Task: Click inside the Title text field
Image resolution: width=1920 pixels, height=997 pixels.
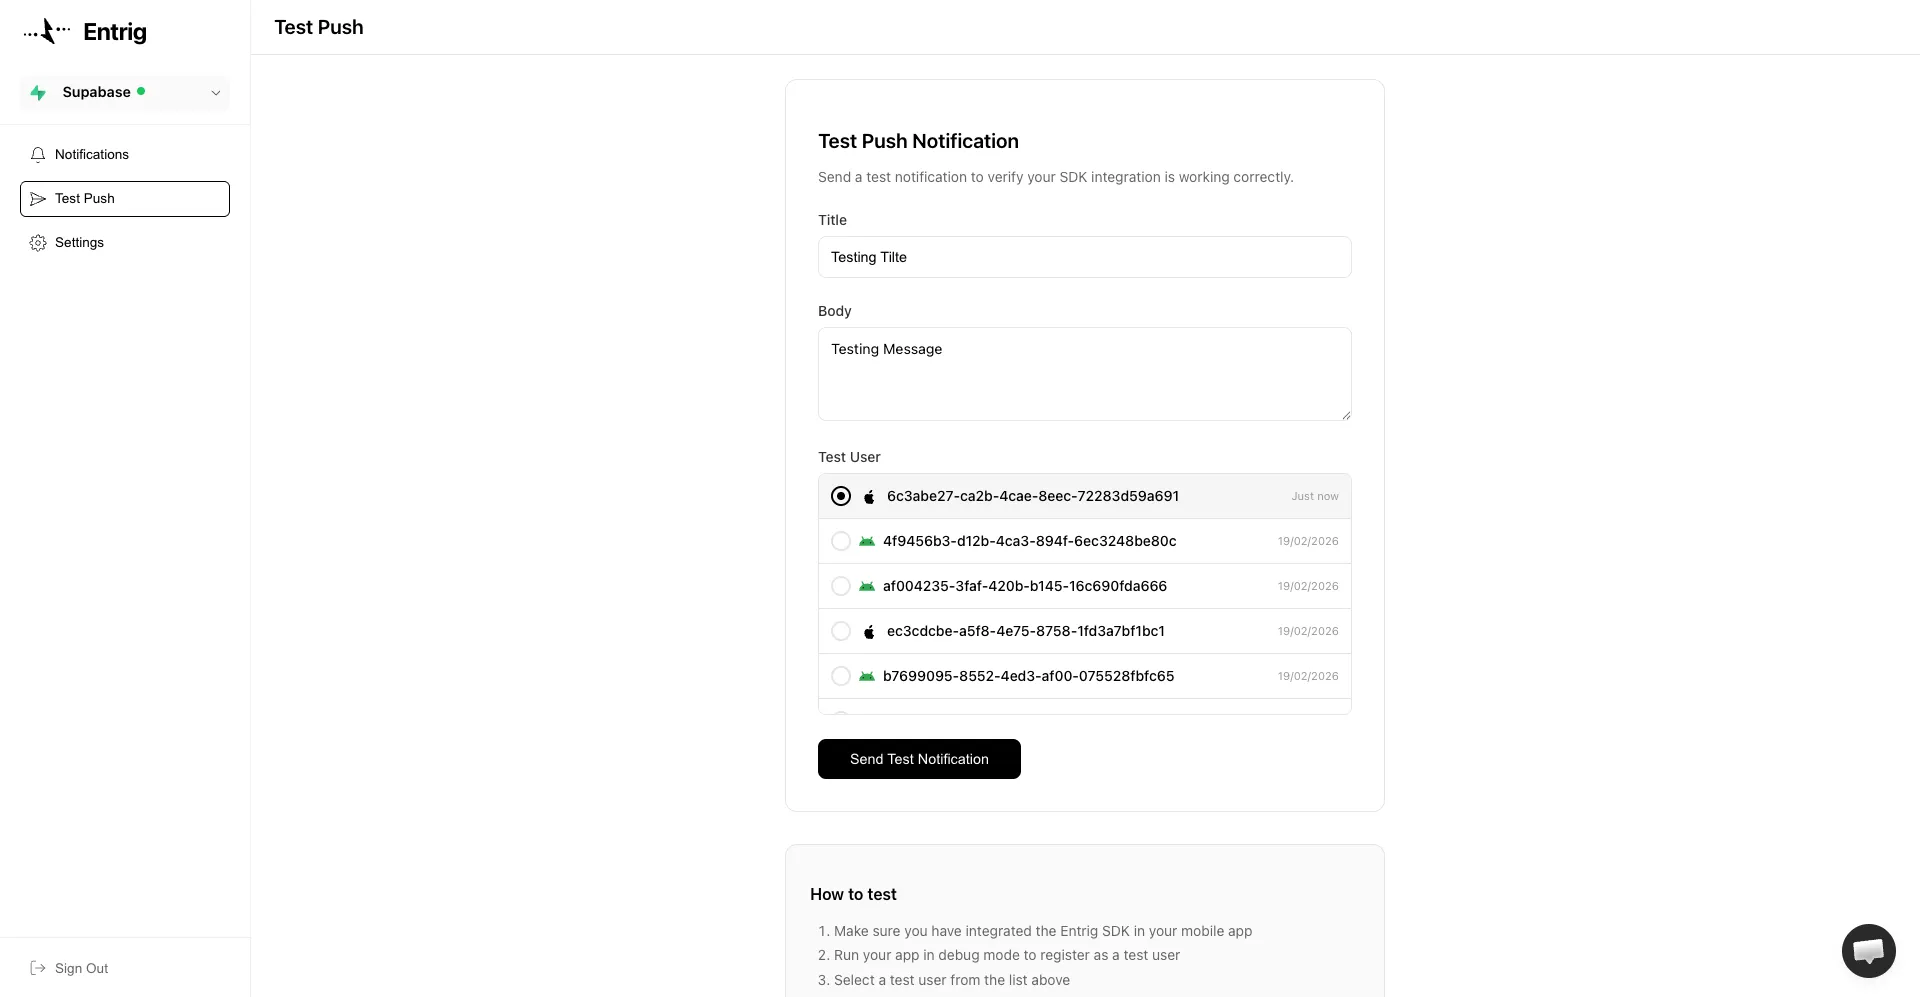Action: click(x=1084, y=257)
